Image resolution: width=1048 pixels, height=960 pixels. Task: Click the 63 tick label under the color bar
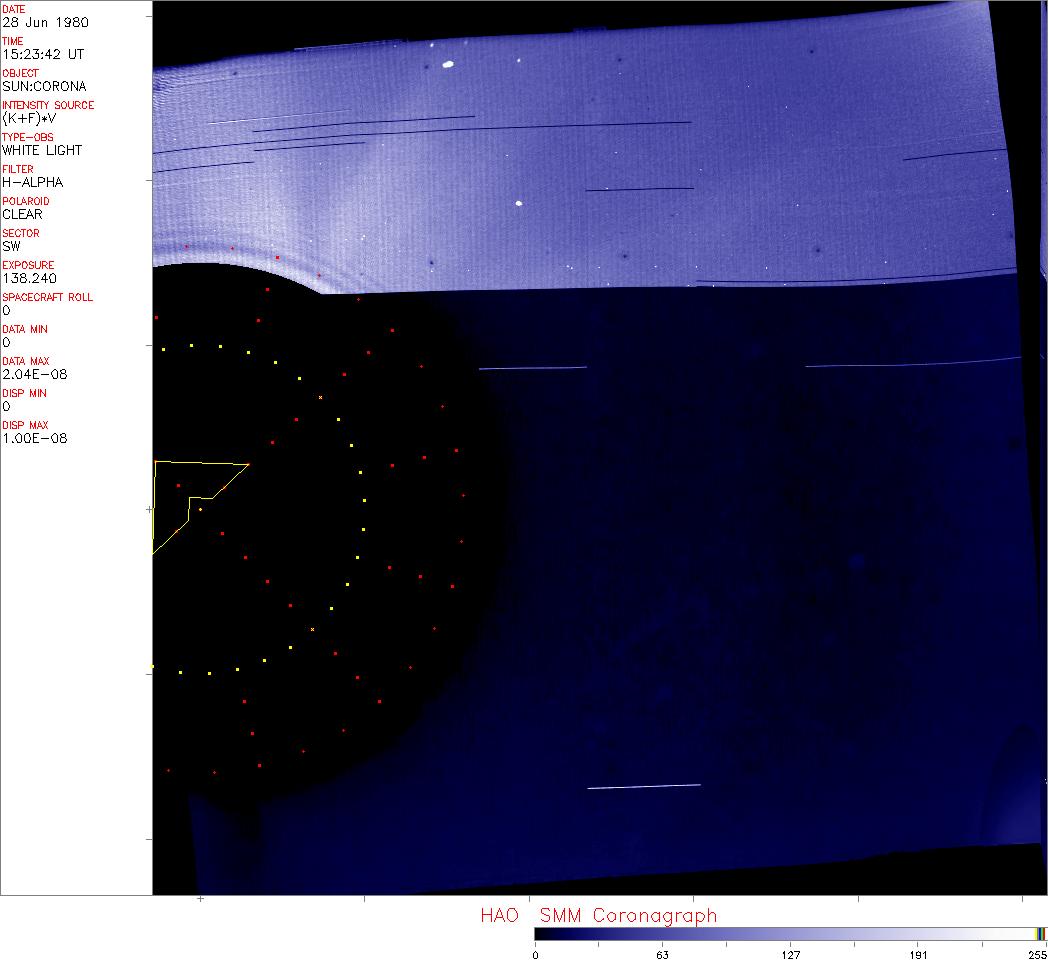pyautogui.click(x=662, y=954)
